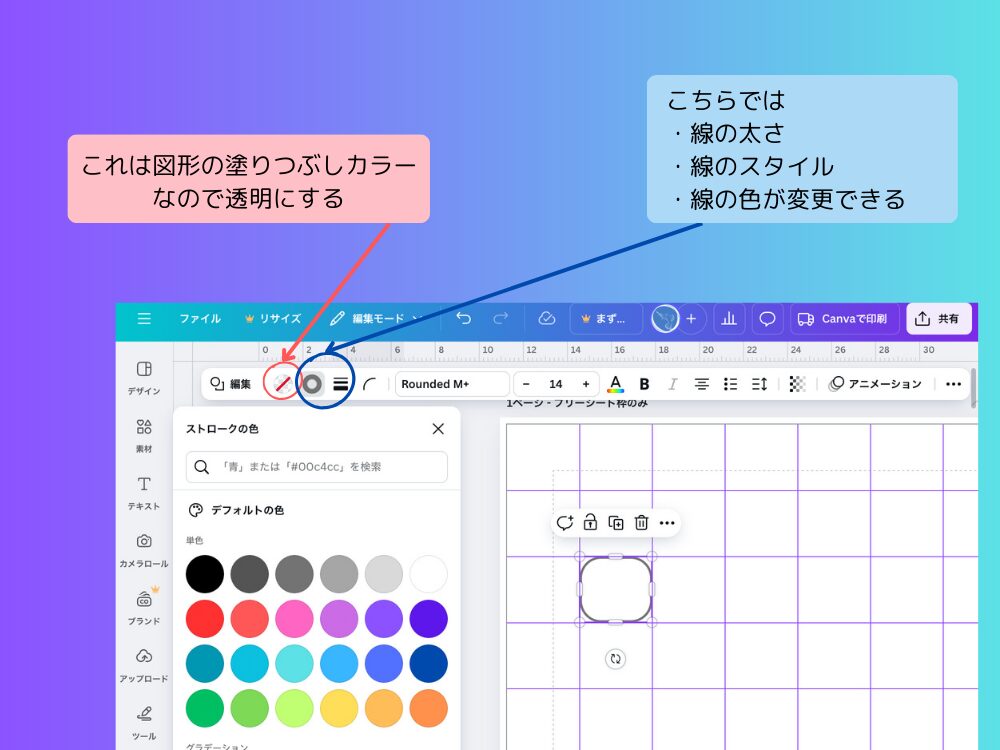The width and height of the screenshot is (1000, 750).
Task: Switch to the テキスト tab in sidebar
Action: (x=143, y=493)
